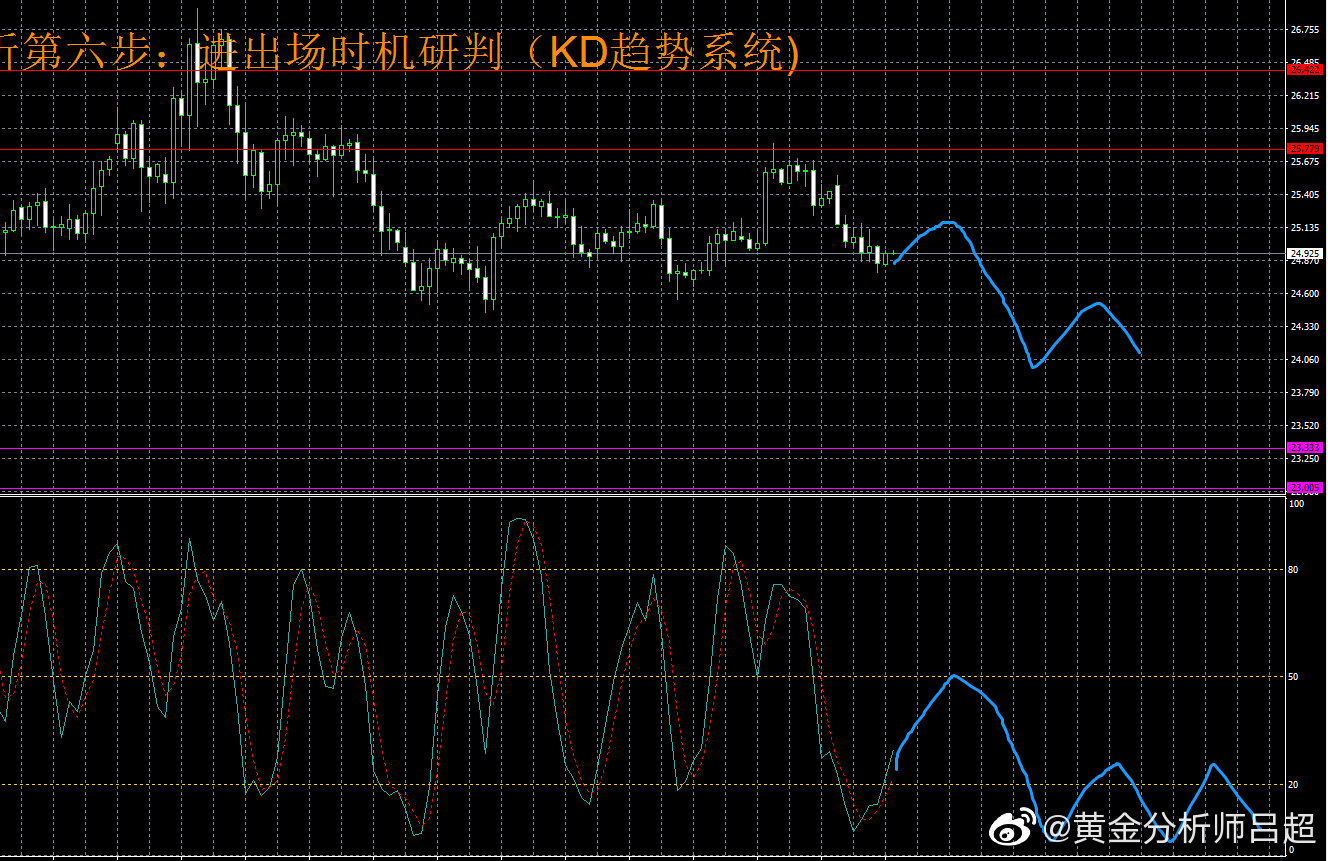Click the 20 level on indicator scale
The image size is (1328, 861).
1294,785
